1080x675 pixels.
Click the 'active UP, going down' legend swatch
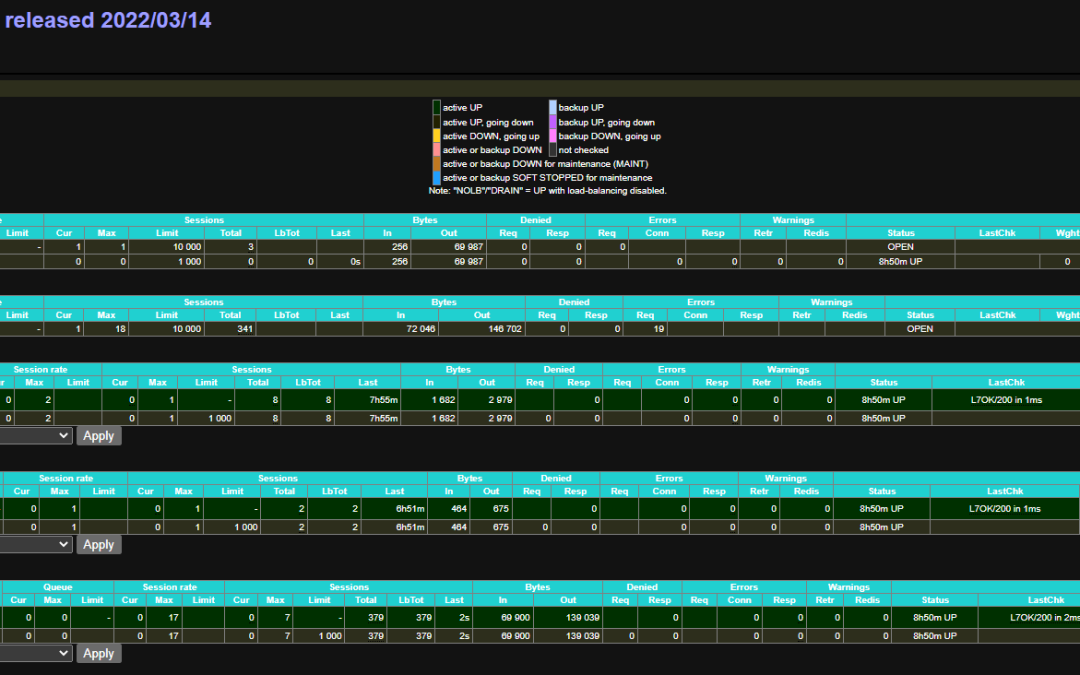pos(436,122)
